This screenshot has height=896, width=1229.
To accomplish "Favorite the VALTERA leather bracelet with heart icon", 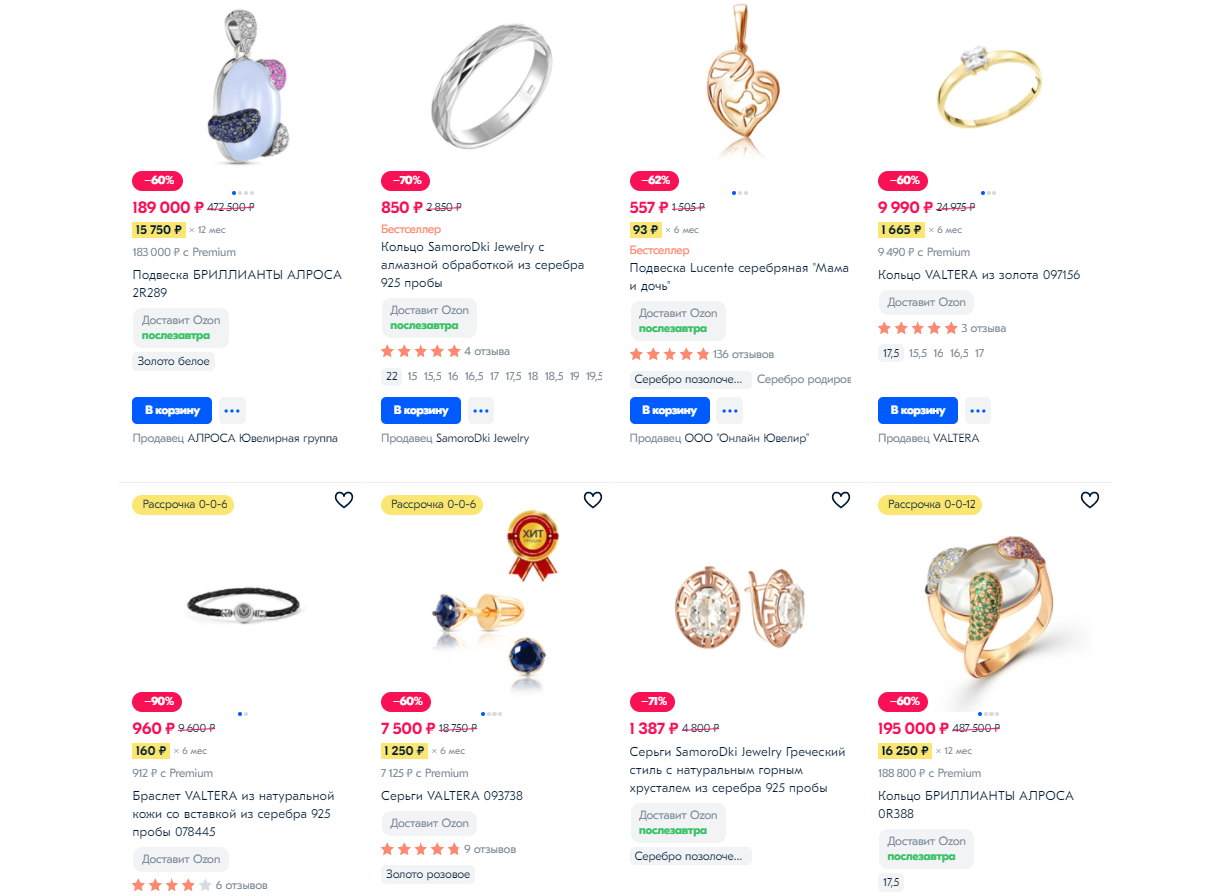I will point(344,500).
